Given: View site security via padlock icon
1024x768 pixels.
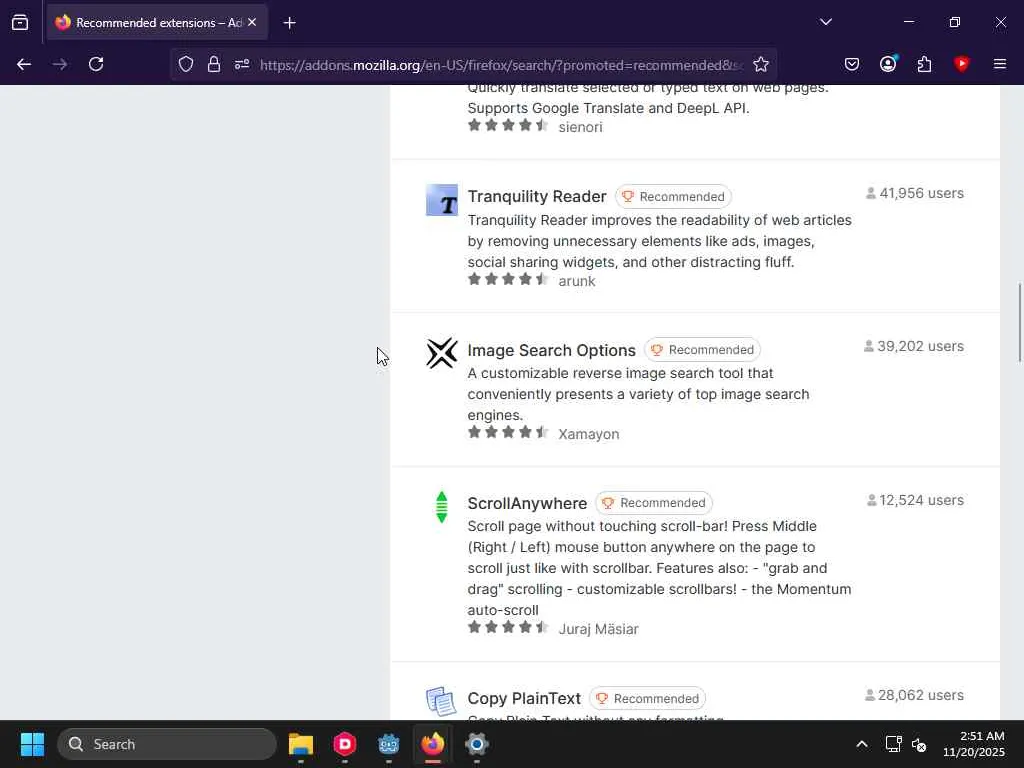Looking at the screenshot, I should pyautogui.click(x=214, y=64).
